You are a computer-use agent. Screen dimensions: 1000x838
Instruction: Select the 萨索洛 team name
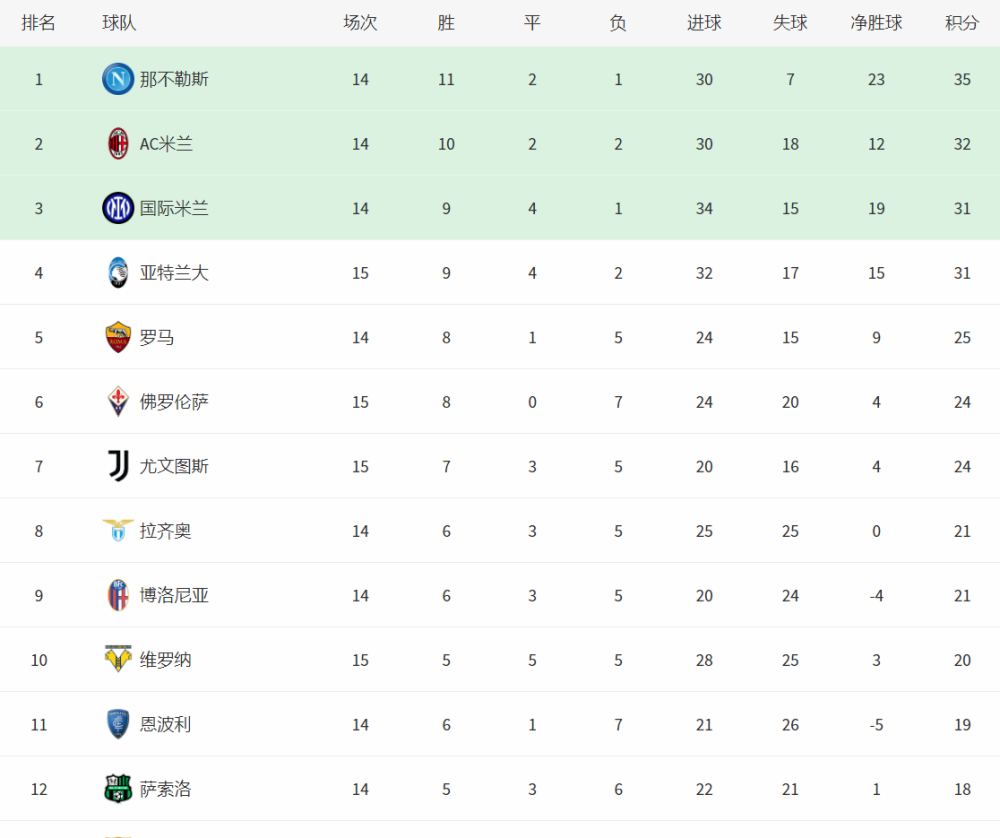click(165, 789)
